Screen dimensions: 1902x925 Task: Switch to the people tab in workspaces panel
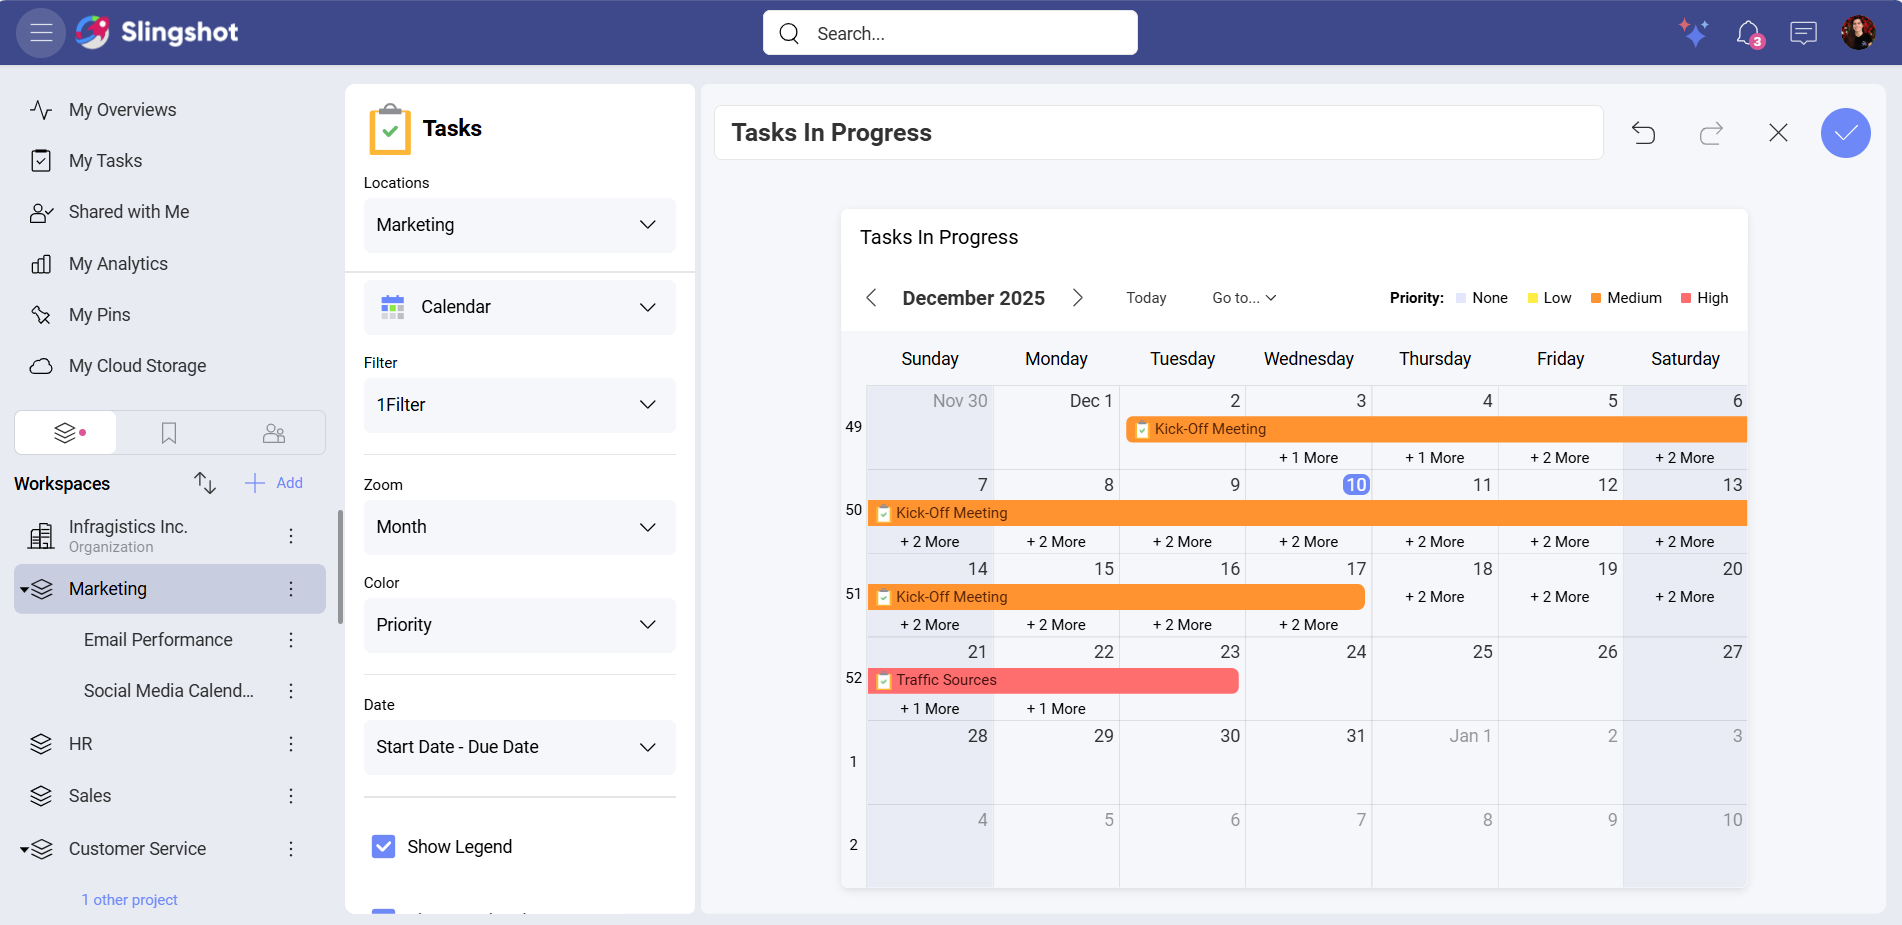[x=273, y=432]
